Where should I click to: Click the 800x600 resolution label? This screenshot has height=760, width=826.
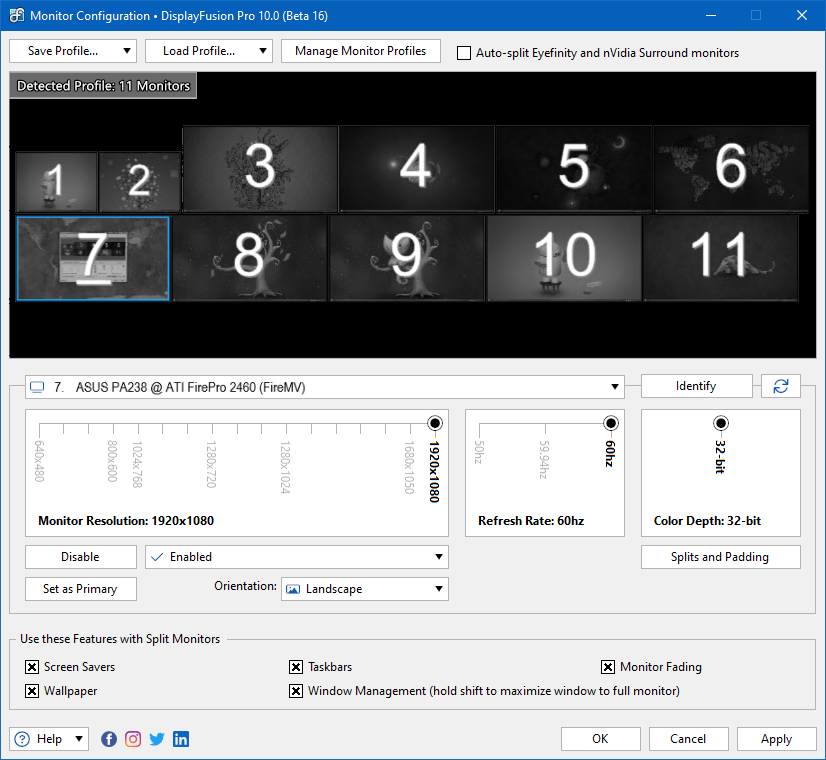click(112, 461)
